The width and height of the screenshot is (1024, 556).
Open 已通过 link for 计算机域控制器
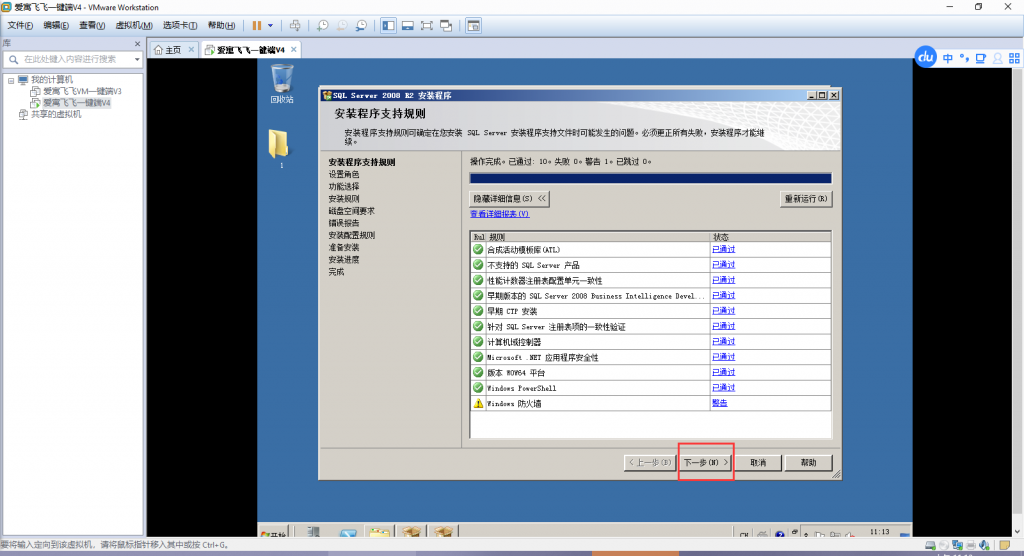[724, 342]
